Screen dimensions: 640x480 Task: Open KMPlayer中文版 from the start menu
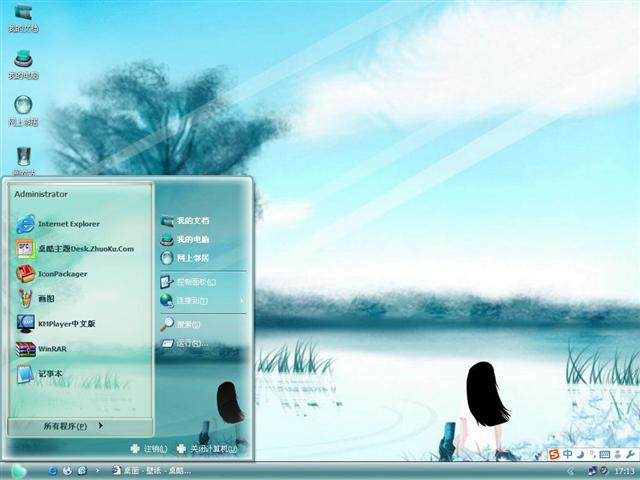56,324
